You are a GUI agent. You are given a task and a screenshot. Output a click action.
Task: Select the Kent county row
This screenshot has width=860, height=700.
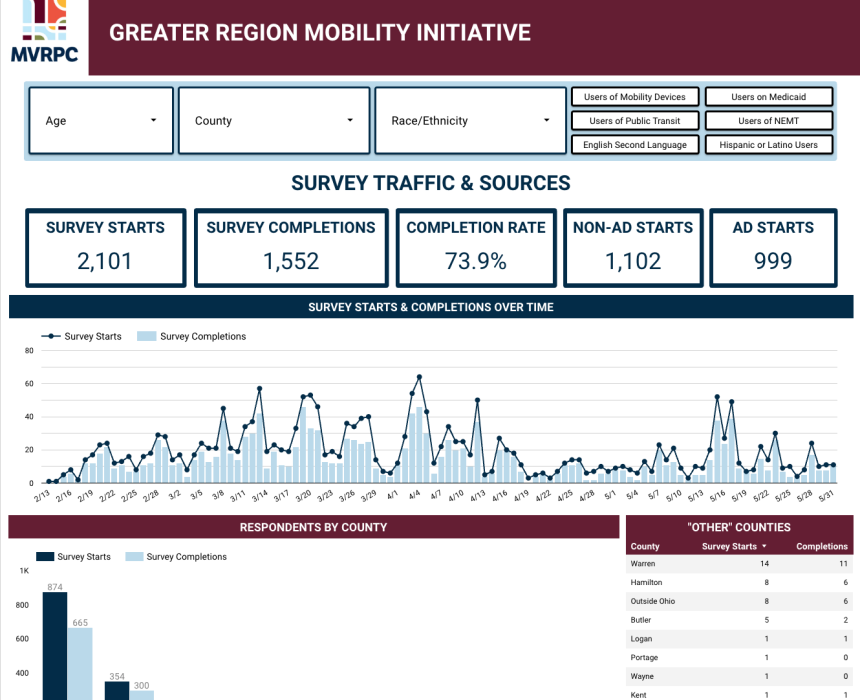click(739, 693)
